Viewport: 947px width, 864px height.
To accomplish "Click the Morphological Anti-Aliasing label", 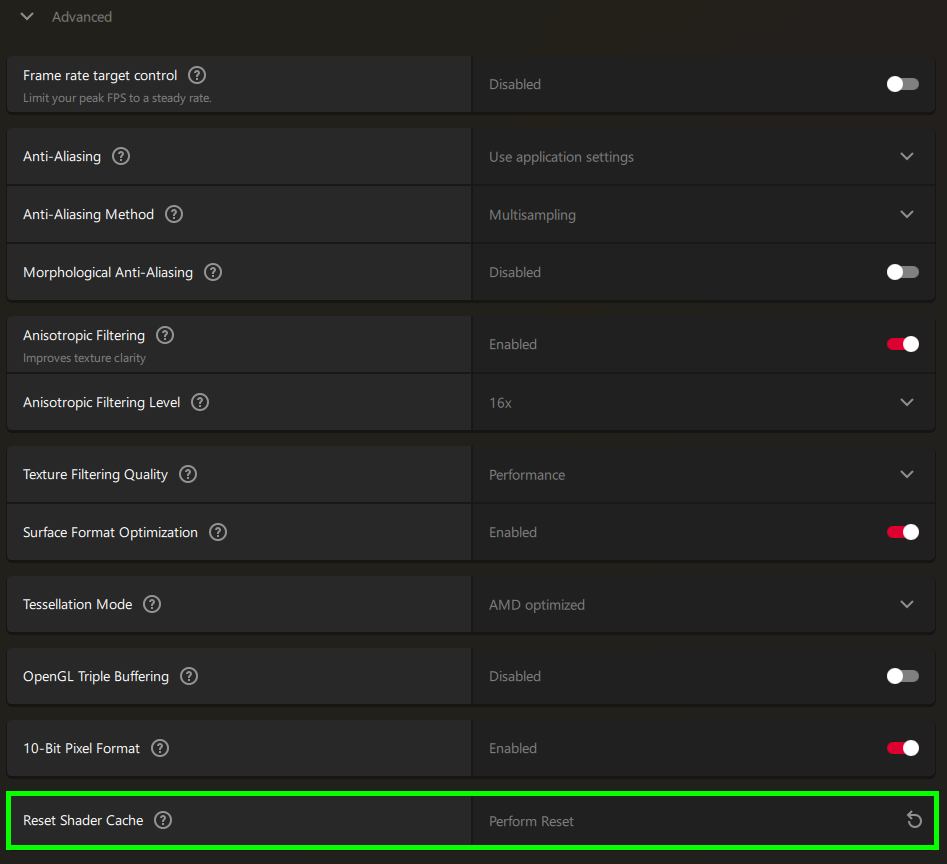I will [108, 273].
